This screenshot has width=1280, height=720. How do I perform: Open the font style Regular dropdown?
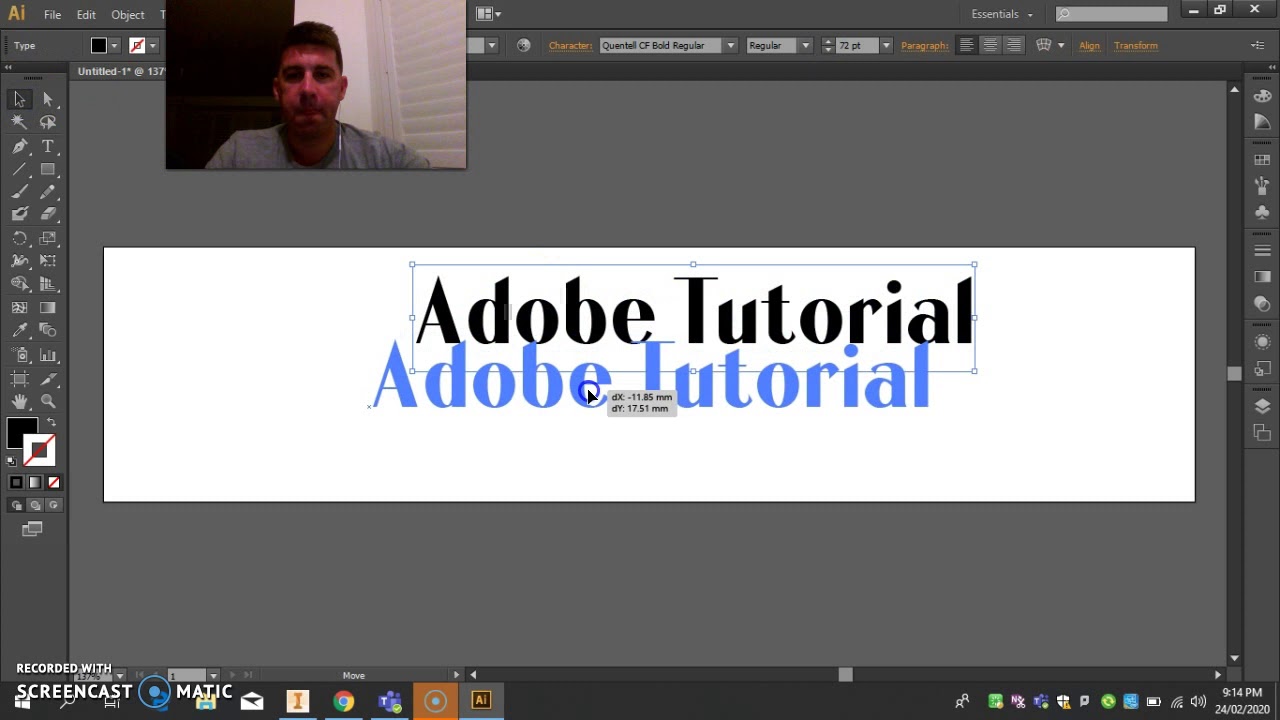[x=805, y=46]
